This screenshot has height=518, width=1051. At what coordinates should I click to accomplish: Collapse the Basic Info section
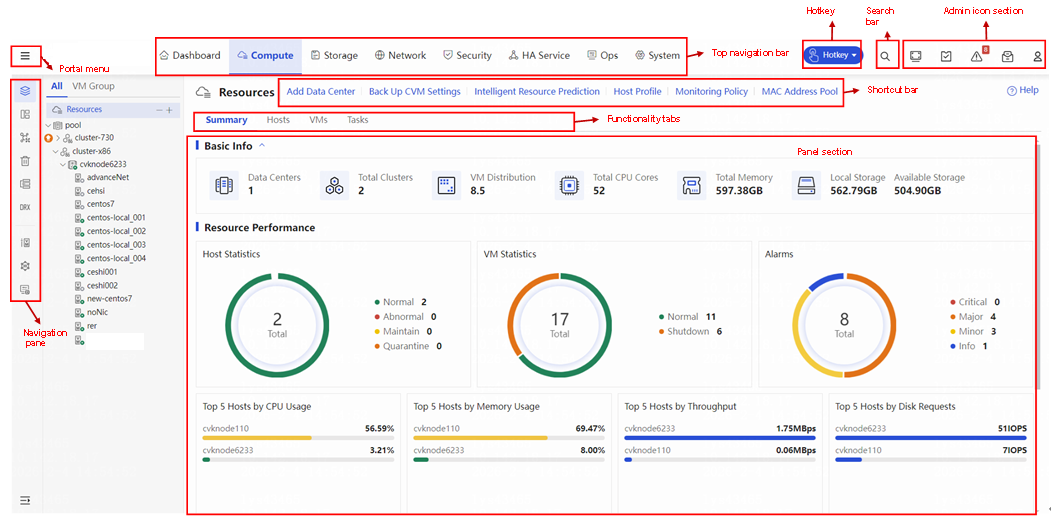(262, 145)
